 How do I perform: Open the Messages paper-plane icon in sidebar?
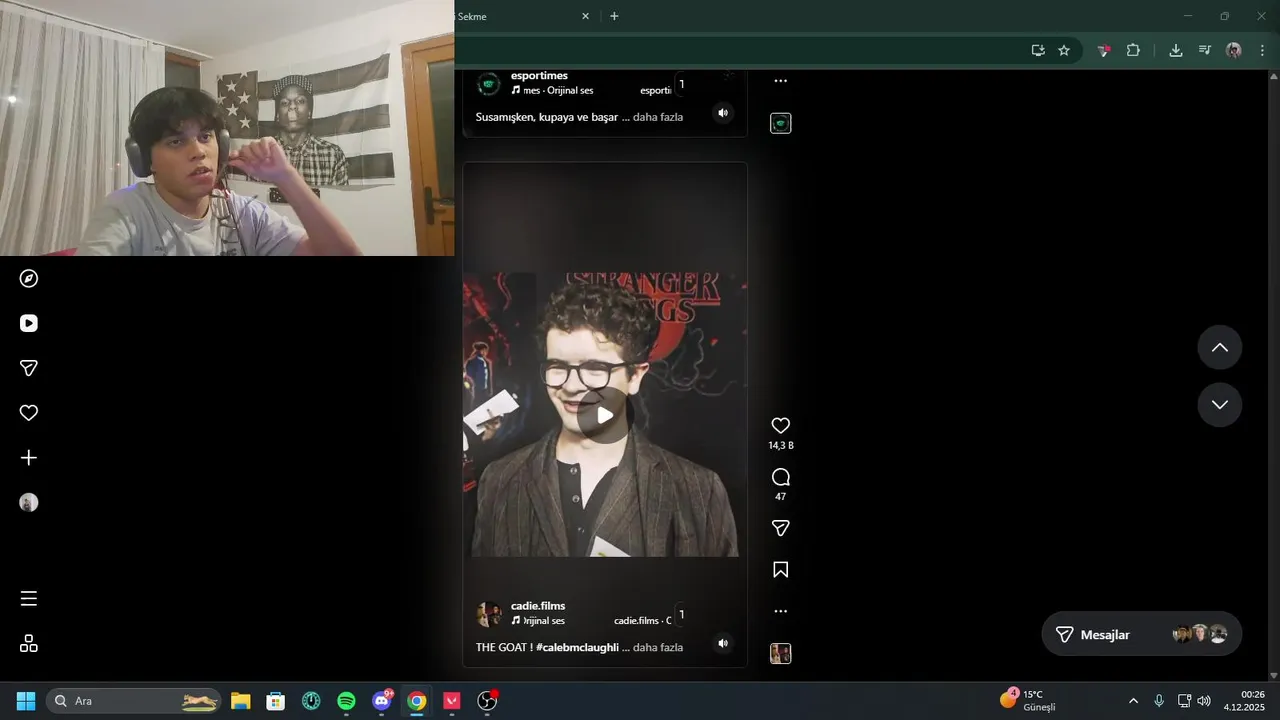click(29, 368)
